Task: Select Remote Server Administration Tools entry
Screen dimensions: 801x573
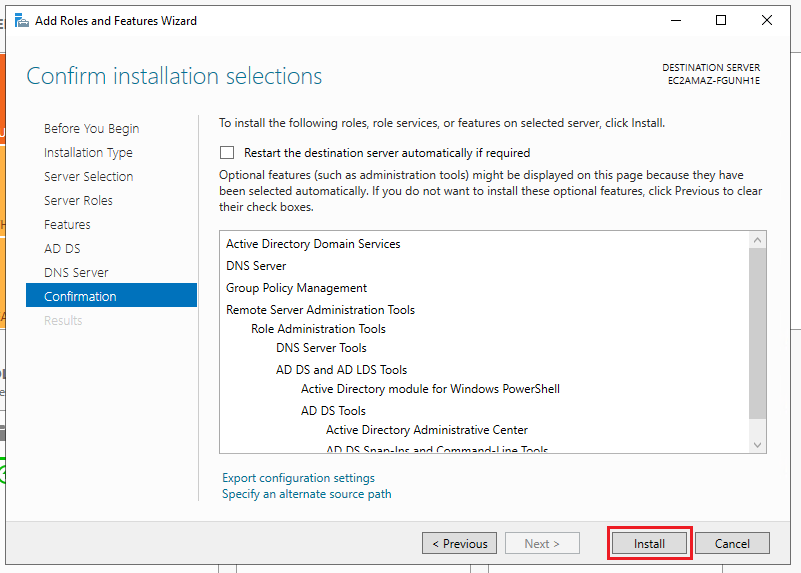Action: point(320,310)
